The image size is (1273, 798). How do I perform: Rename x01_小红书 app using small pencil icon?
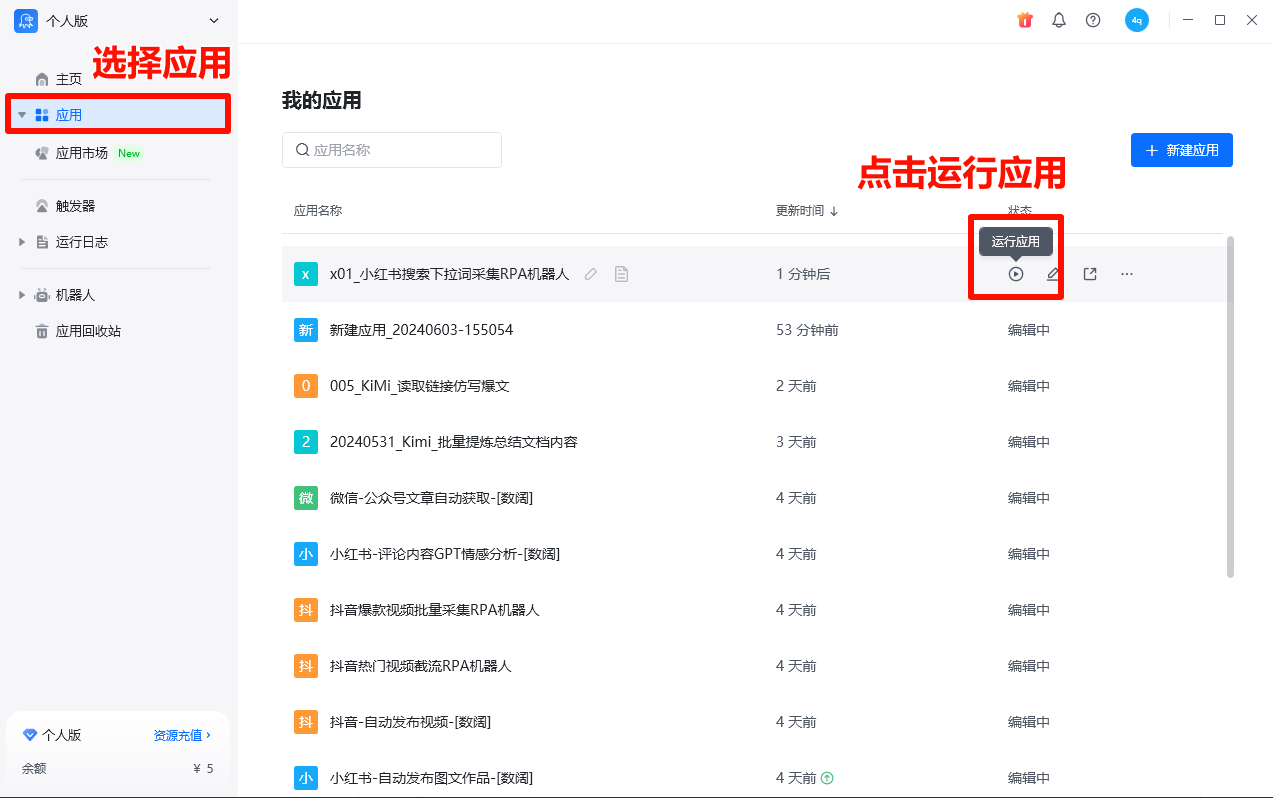click(591, 274)
